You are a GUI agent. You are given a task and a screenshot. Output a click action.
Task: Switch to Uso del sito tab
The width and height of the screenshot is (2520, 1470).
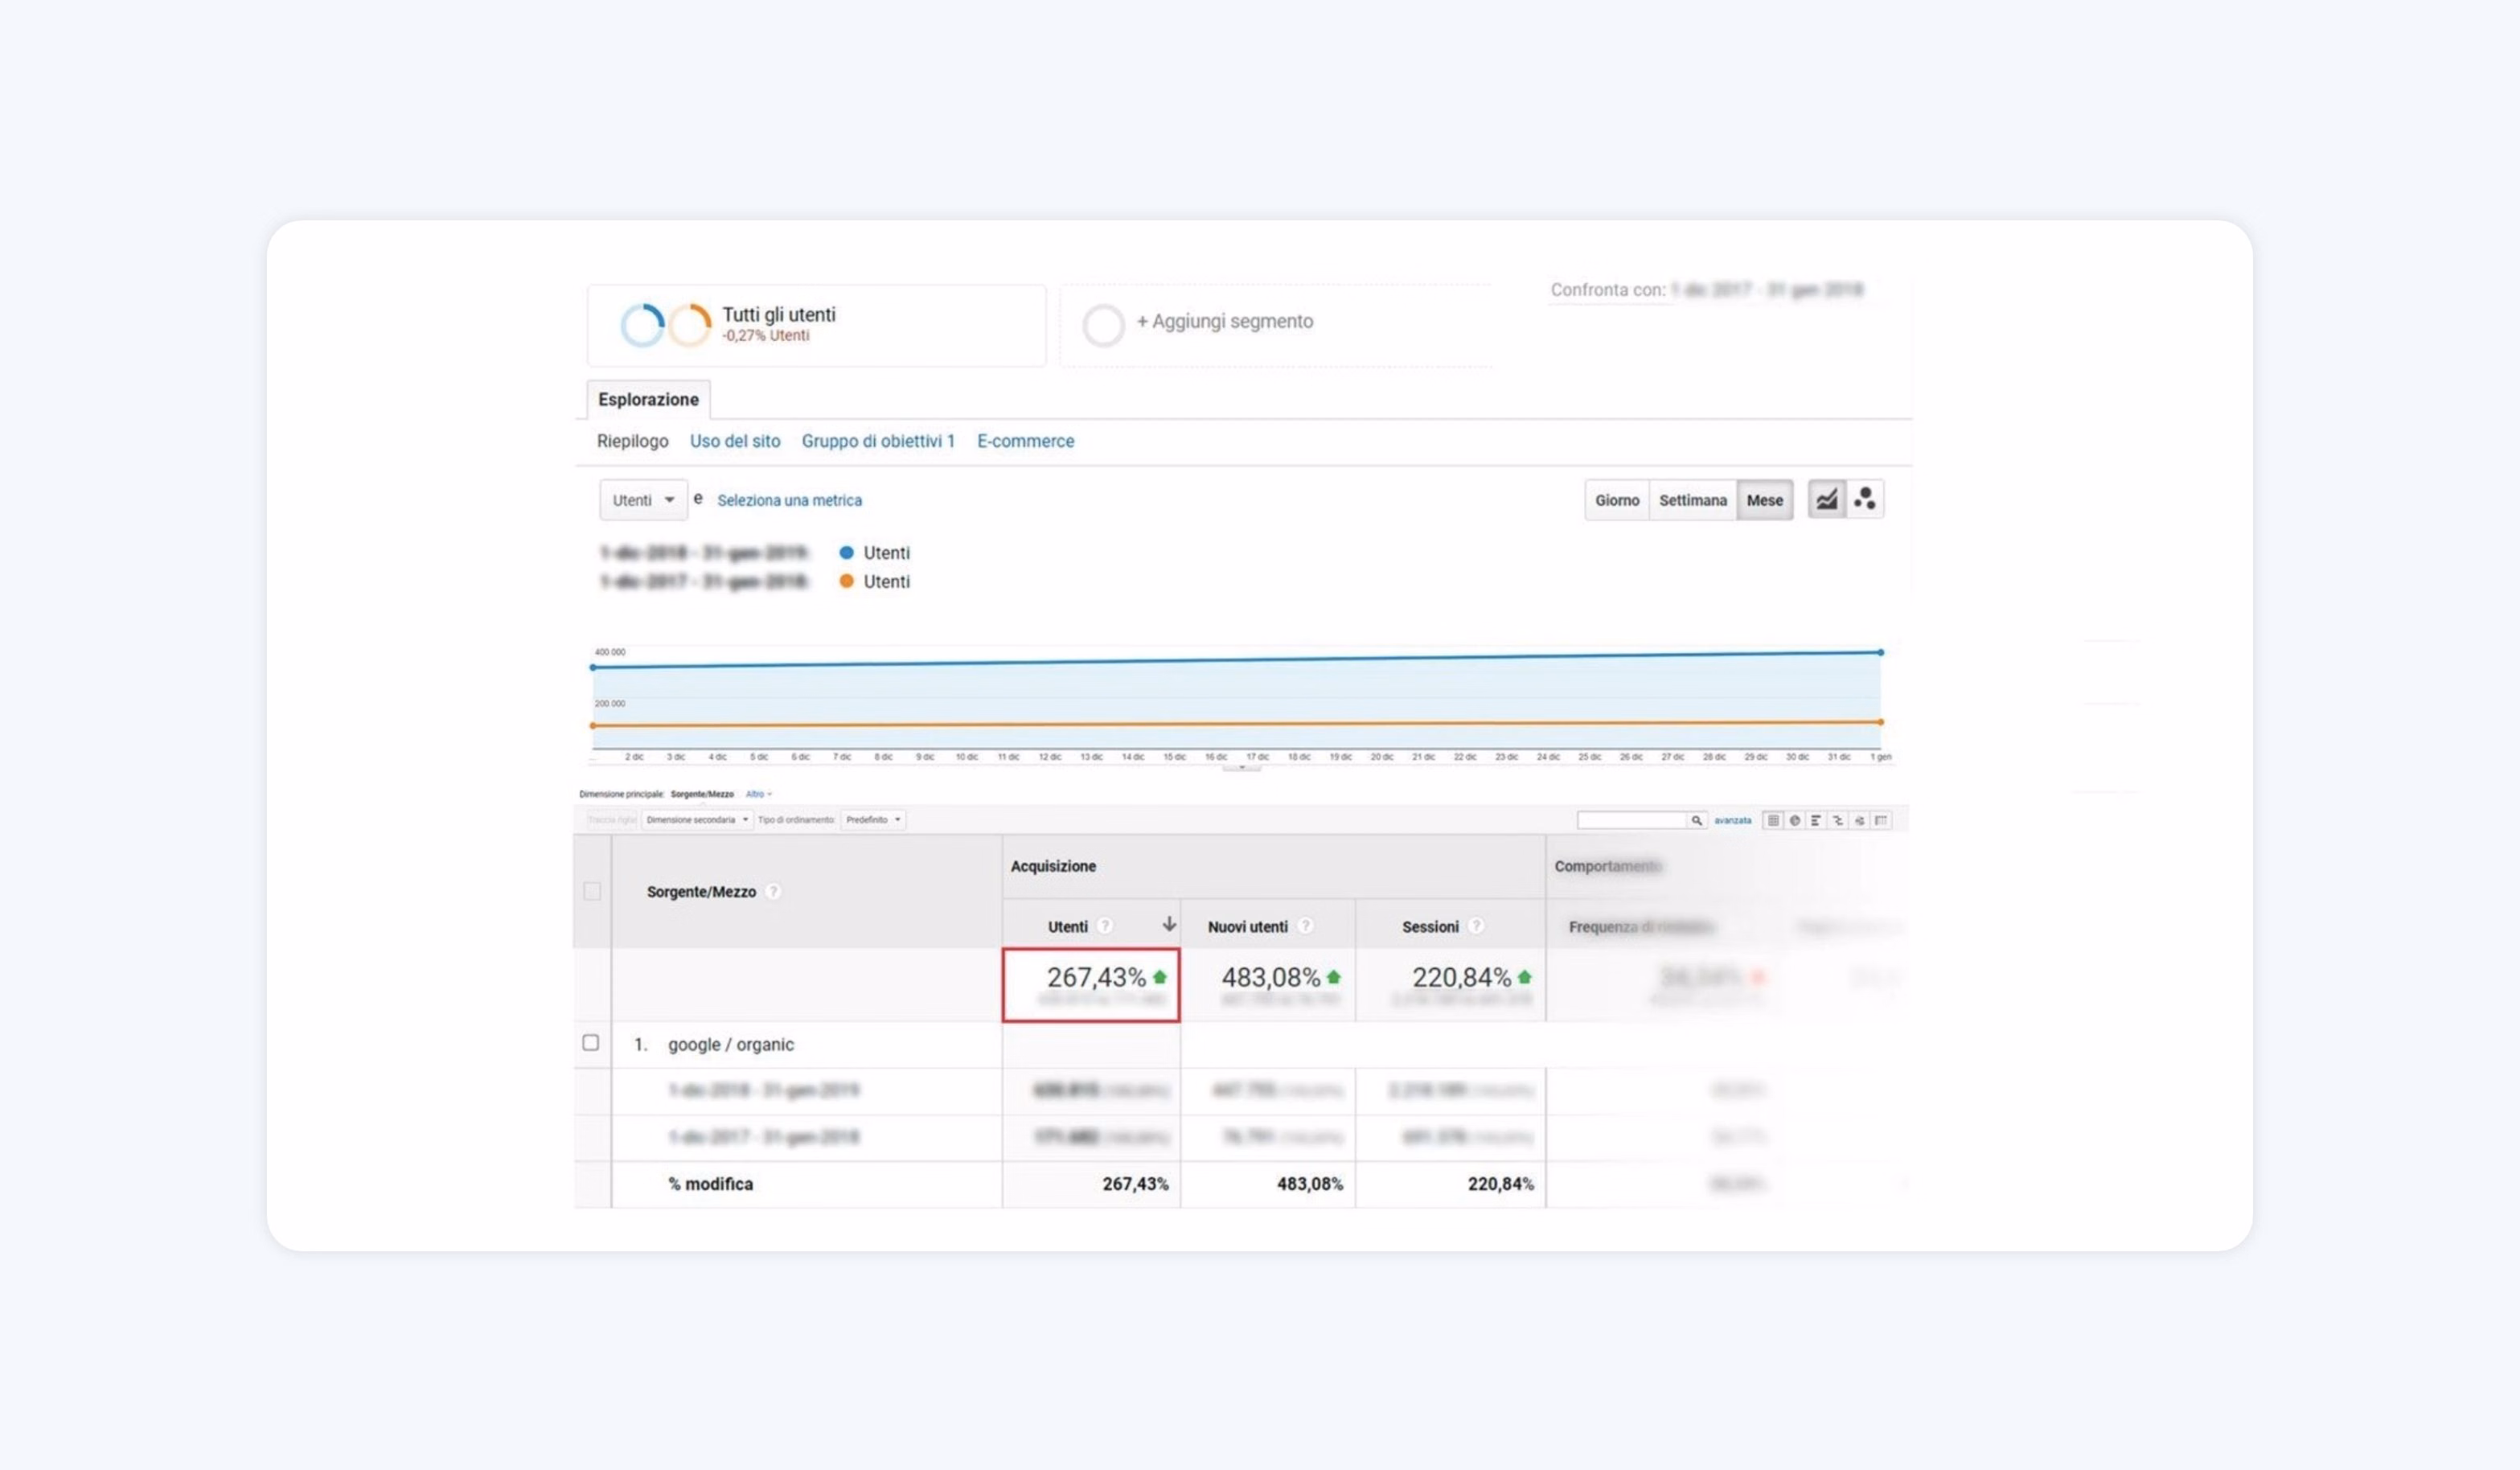[x=735, y=441]
